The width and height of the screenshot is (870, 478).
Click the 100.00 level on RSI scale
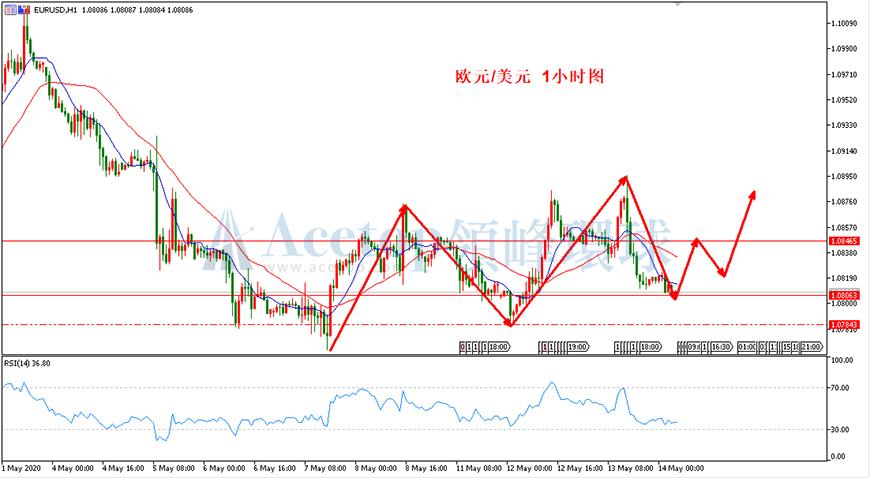point(842,360)
